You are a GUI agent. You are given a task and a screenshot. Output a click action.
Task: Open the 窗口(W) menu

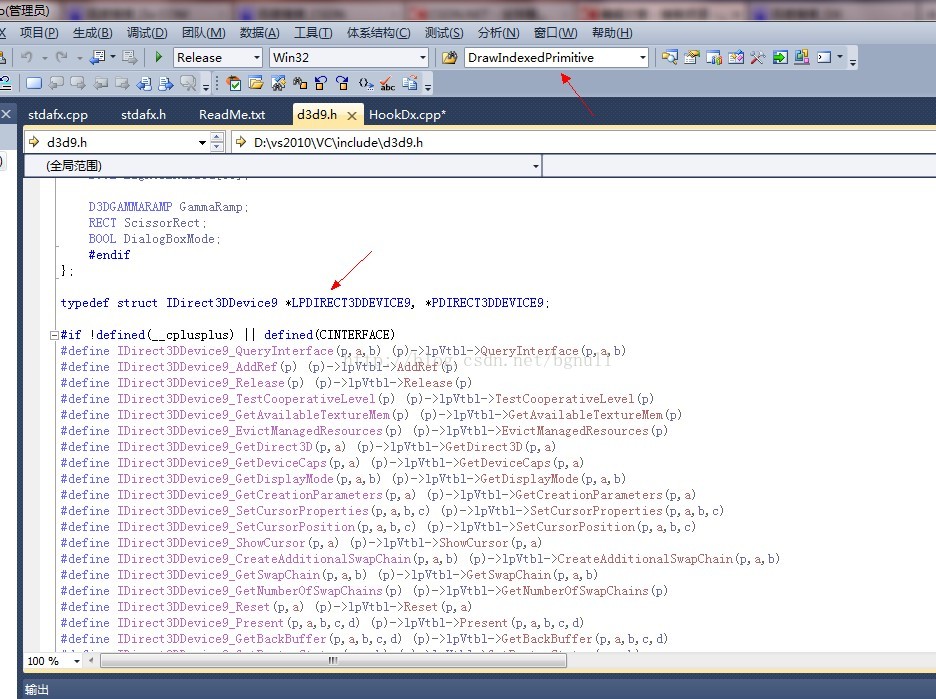(x=555, y=33)
